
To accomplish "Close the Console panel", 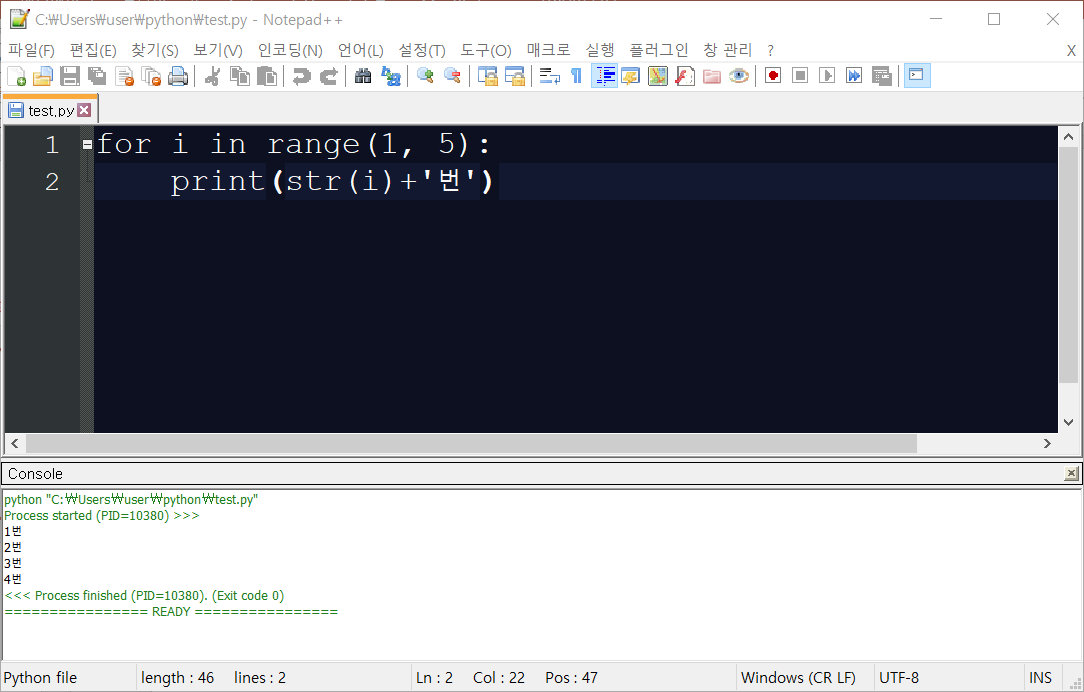I will 1071,474.
